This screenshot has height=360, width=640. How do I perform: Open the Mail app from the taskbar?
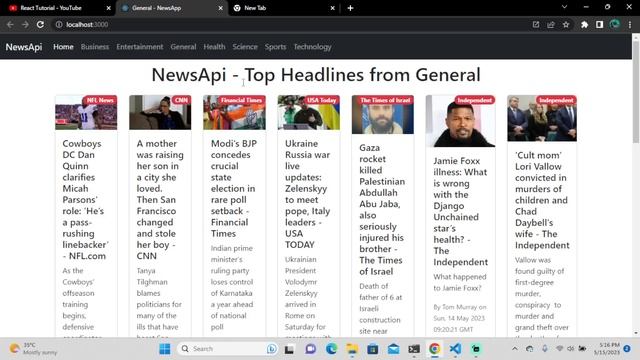[x=393, y=349]
